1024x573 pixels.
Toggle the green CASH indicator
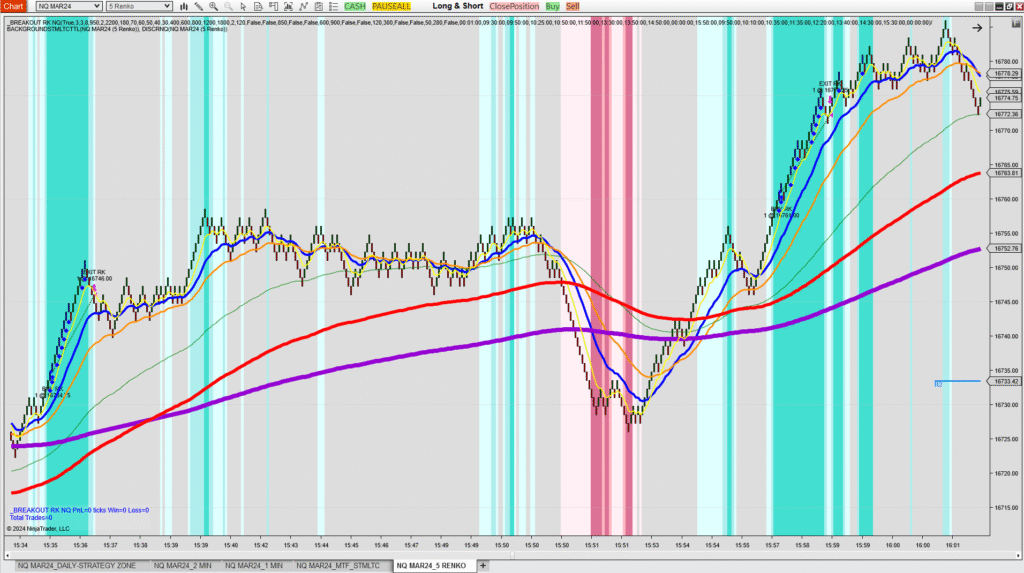click(x=355, y=6)
